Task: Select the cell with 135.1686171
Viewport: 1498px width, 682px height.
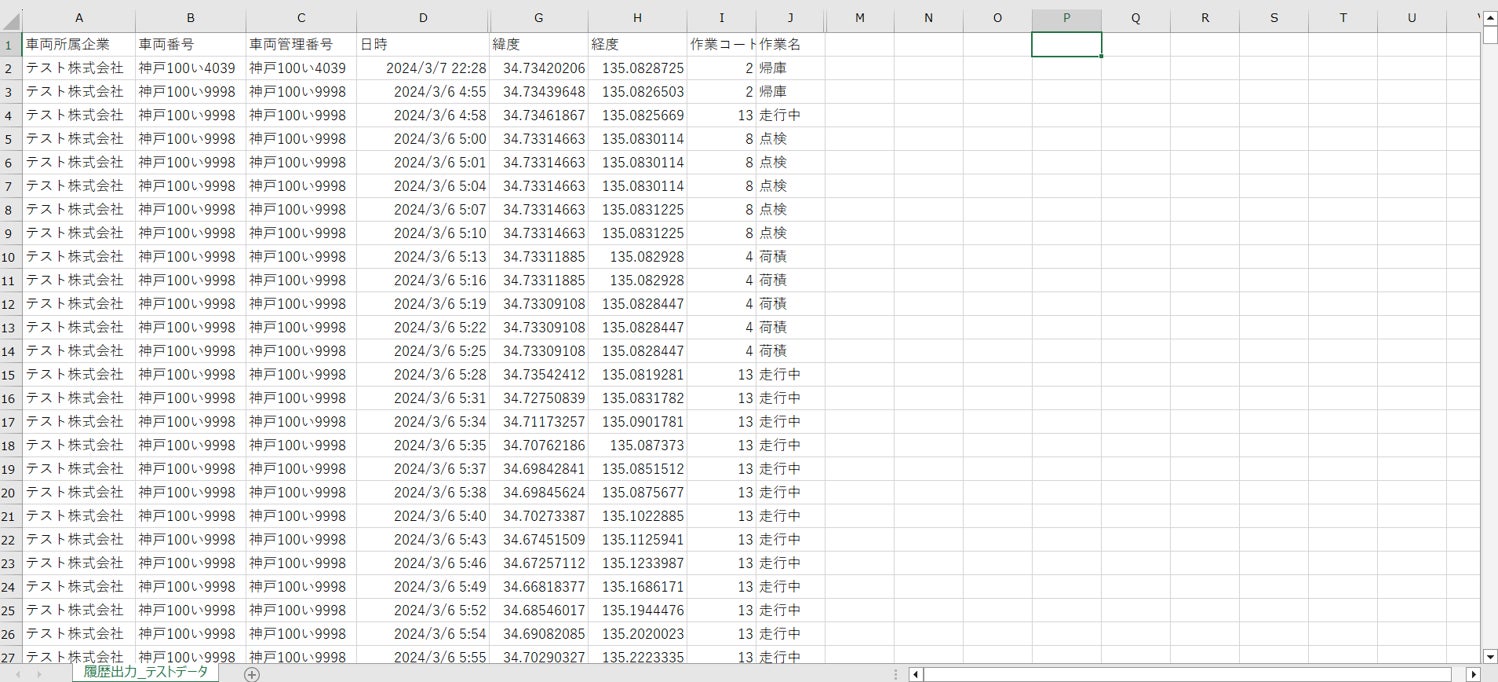Action: pos(638,586)
